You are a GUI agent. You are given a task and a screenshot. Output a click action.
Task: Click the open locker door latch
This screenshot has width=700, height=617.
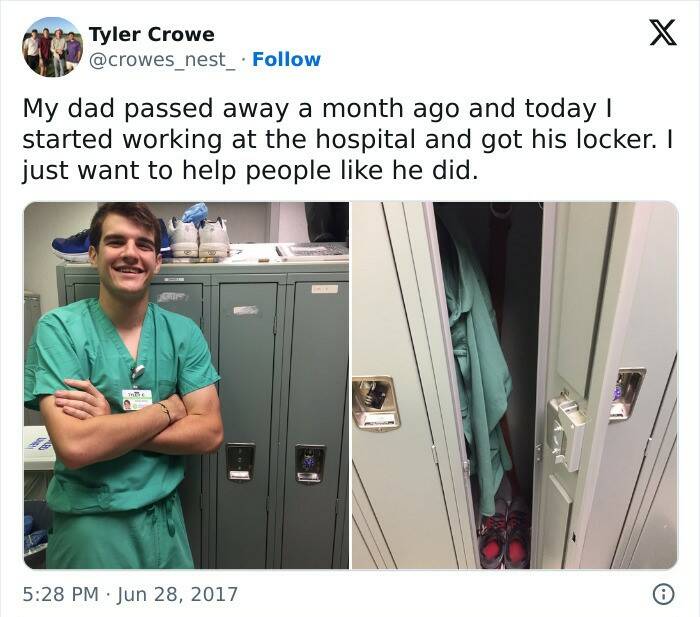click(x=567, y=432)
